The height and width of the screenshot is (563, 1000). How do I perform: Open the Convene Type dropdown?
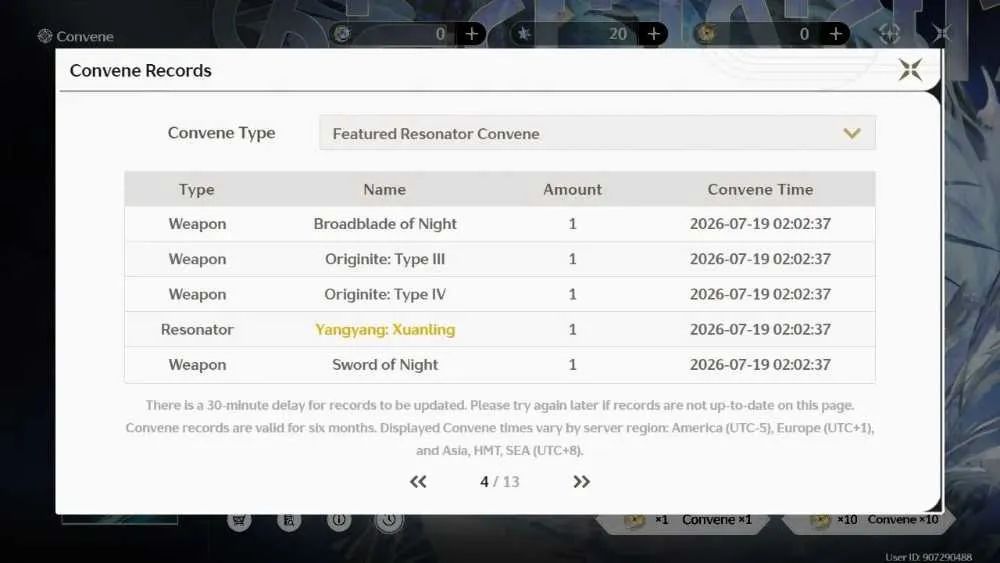(x=597, y=133)
